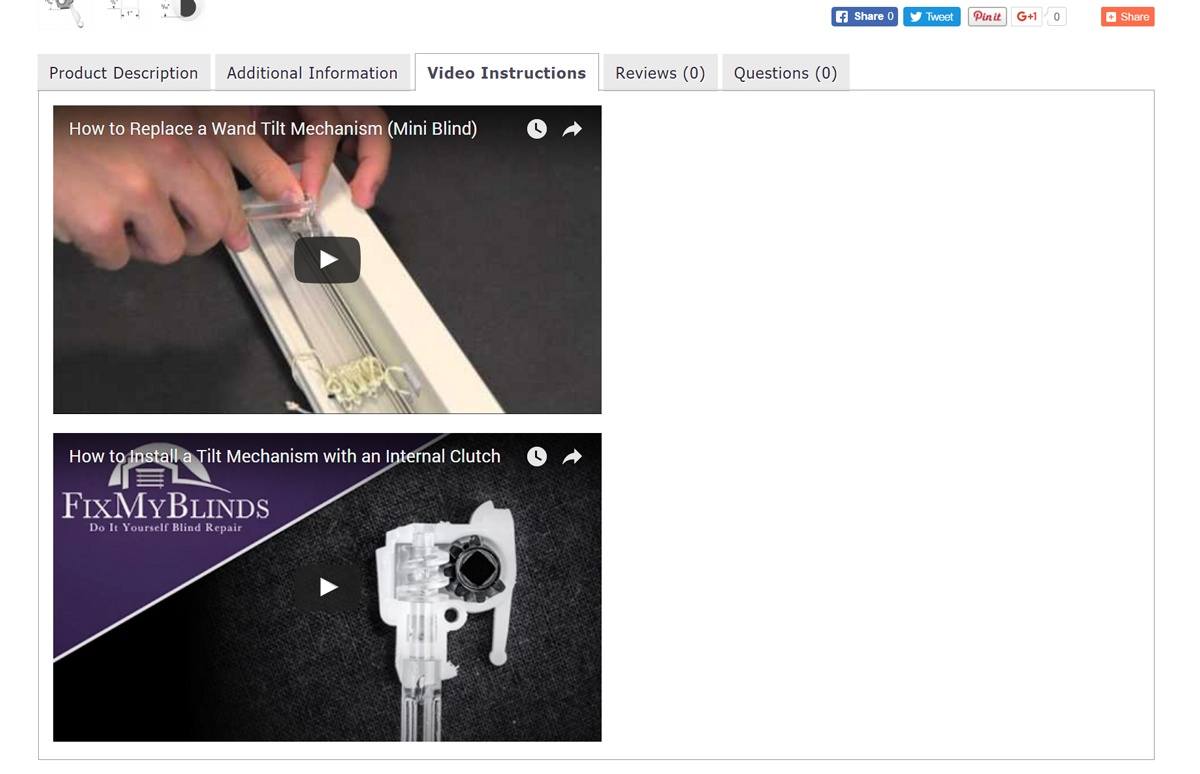Open the 'How to Install a Tilt Mechanism' title link
The image size is (1200, 774).
[285, 456]
